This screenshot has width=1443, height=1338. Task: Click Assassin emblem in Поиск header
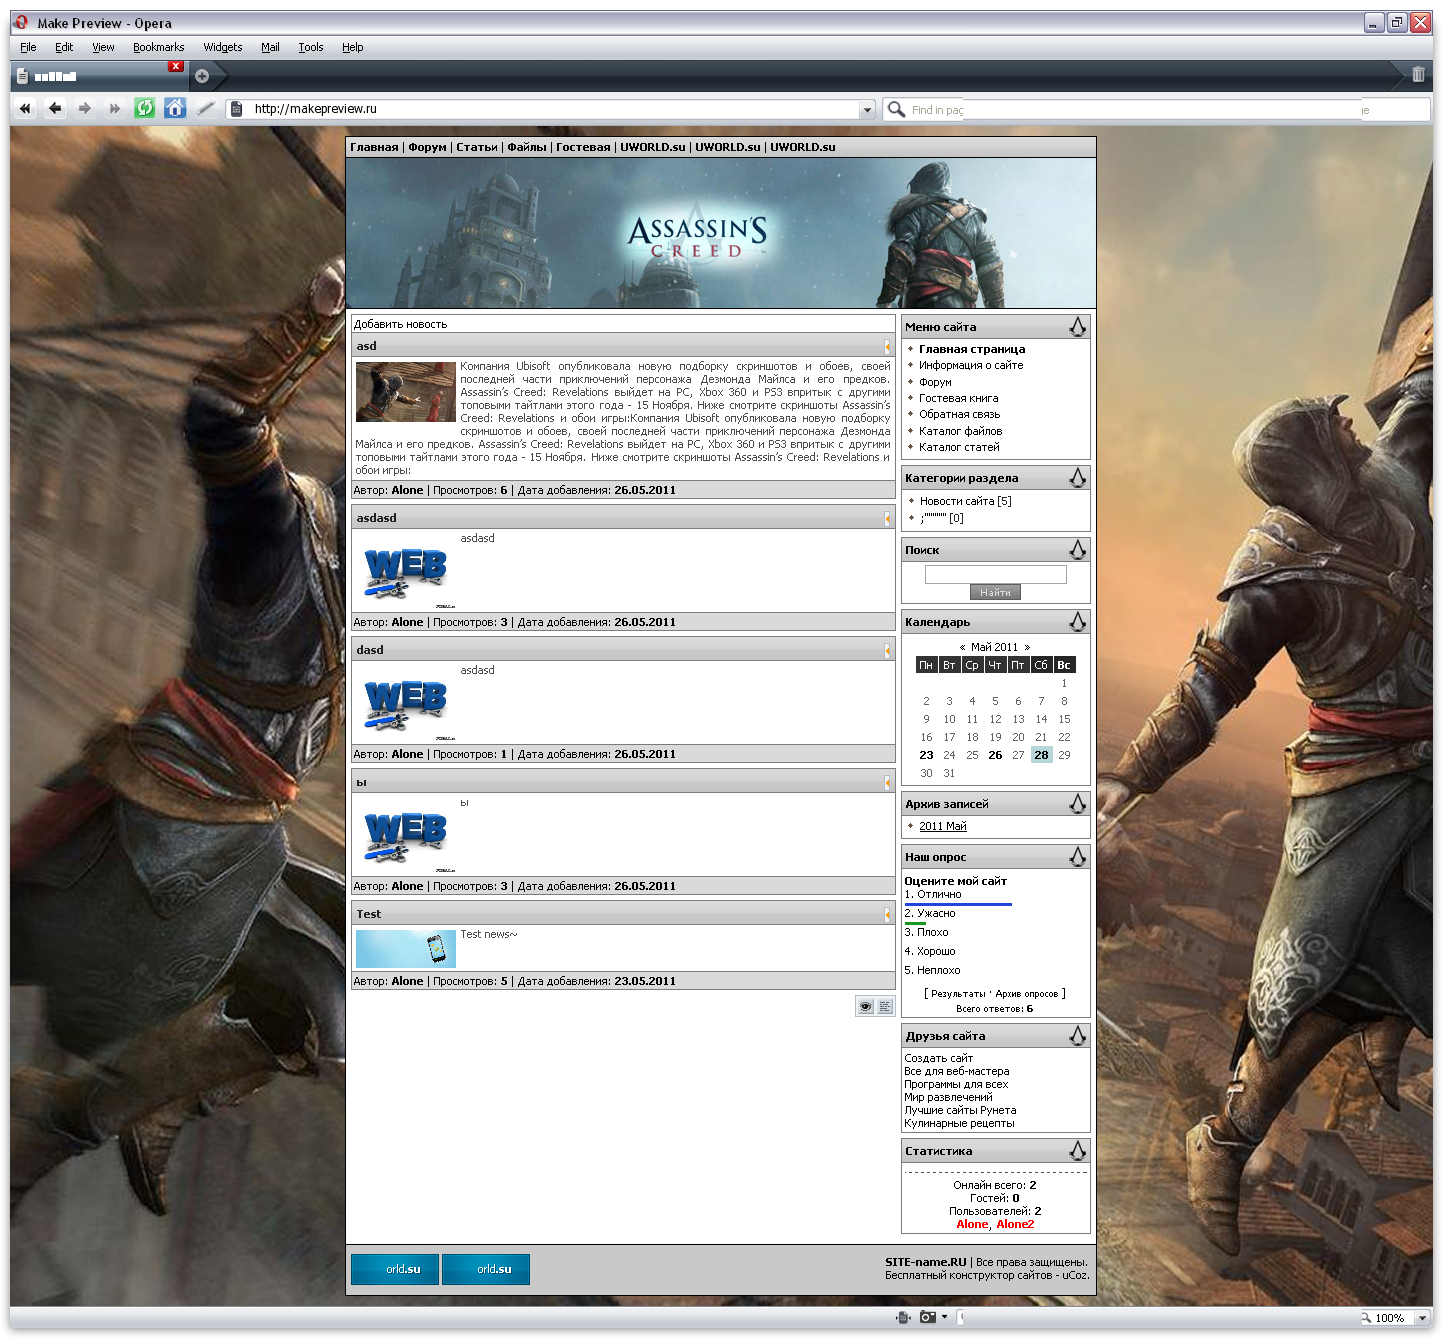pos(1077,550)
